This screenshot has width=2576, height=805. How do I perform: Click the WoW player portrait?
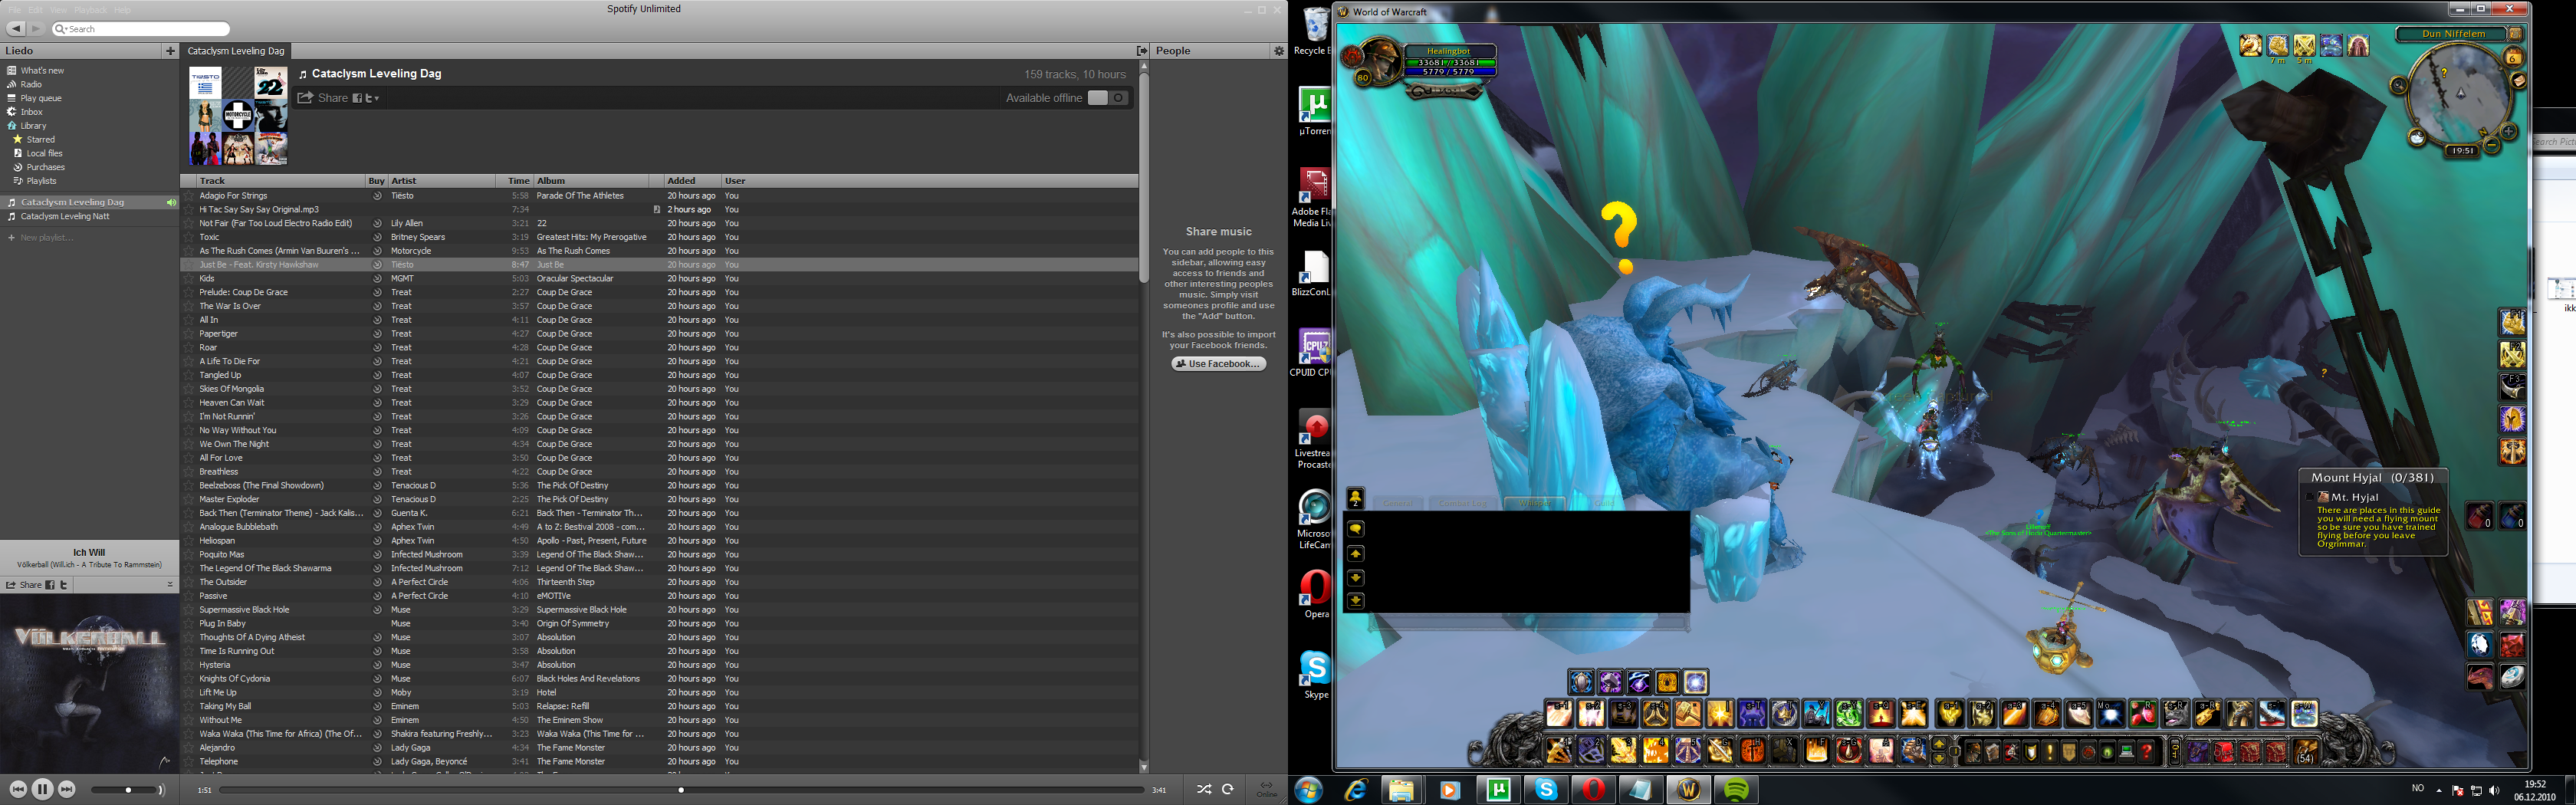click(x=1384, y=62)
